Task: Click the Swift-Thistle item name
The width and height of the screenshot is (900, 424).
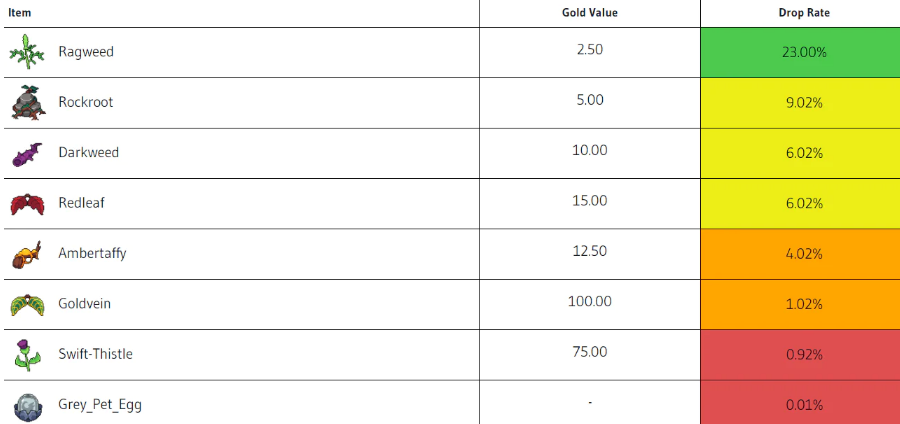Action: [95, 354]
